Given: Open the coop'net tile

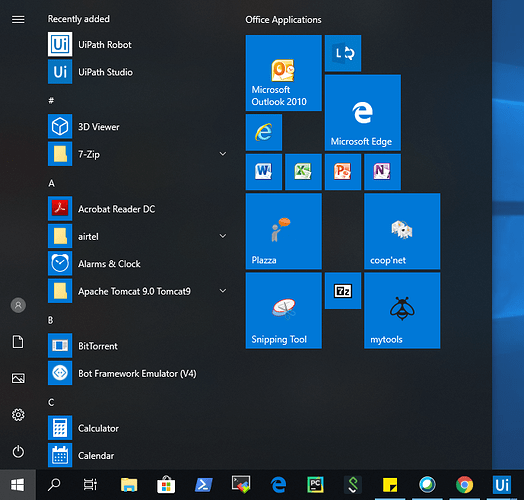Looking at the screenshot, I should tap(402, 231).
